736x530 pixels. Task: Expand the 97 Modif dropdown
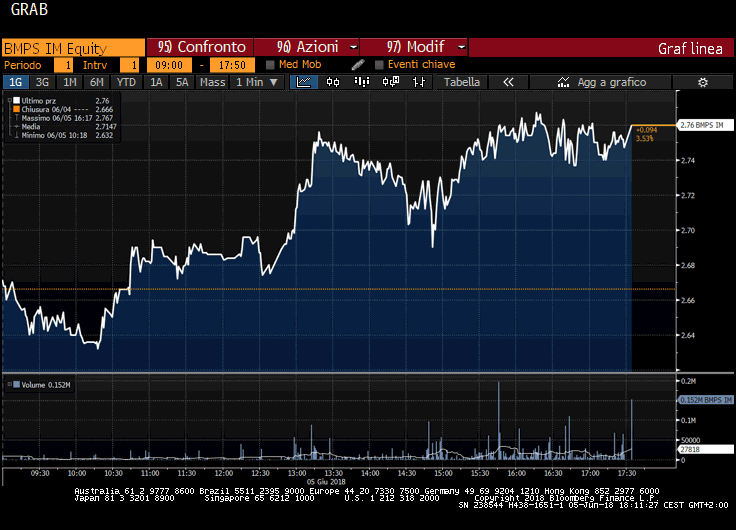(x=415, y=47)
